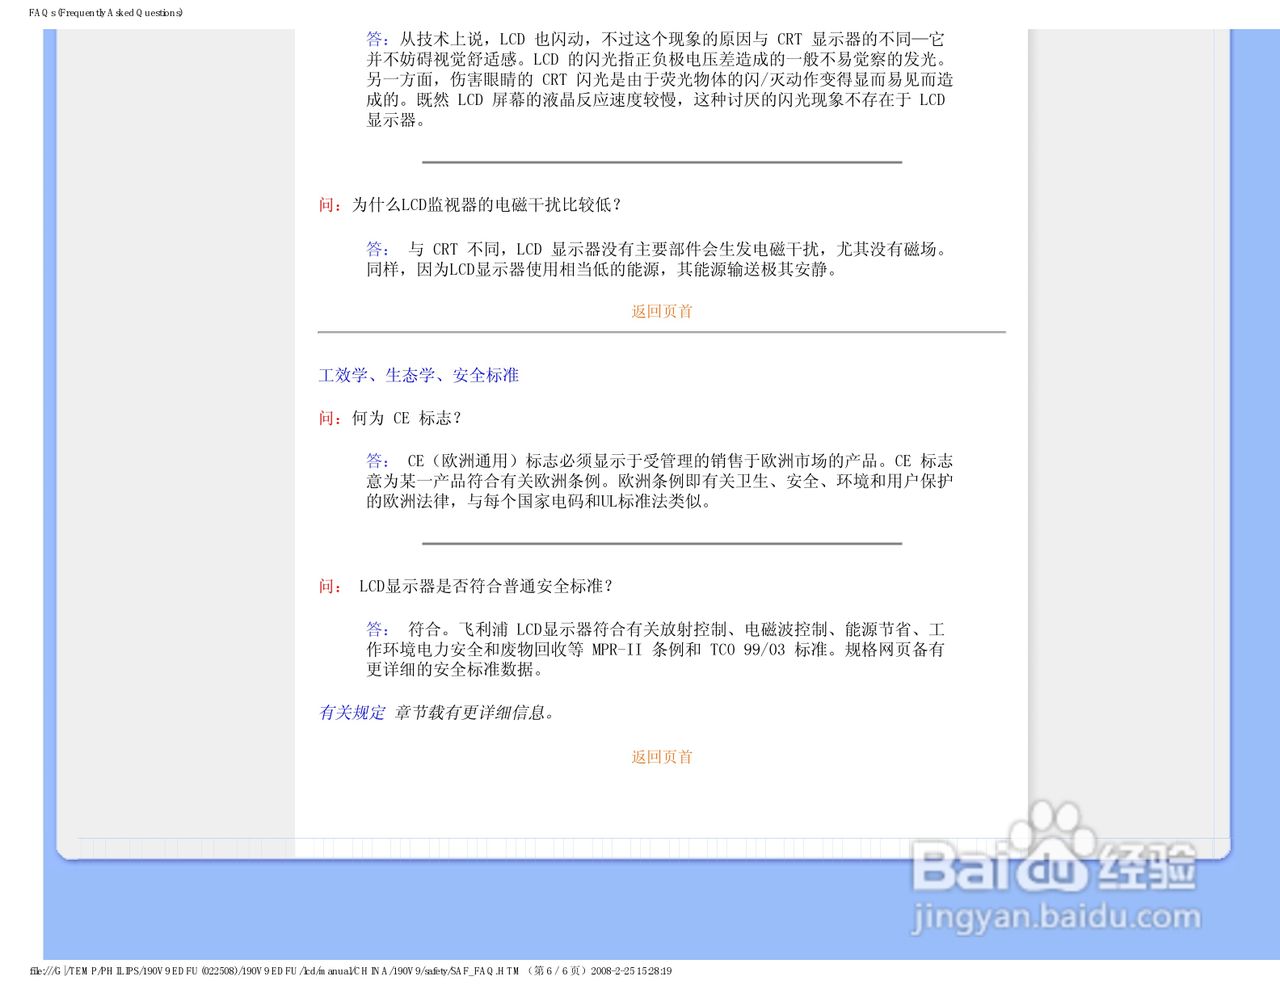This screenshot has width=1280, height=989.
Task: Click the answer paragraph about MPR-II 条例
Action: [x=660, y=650]
